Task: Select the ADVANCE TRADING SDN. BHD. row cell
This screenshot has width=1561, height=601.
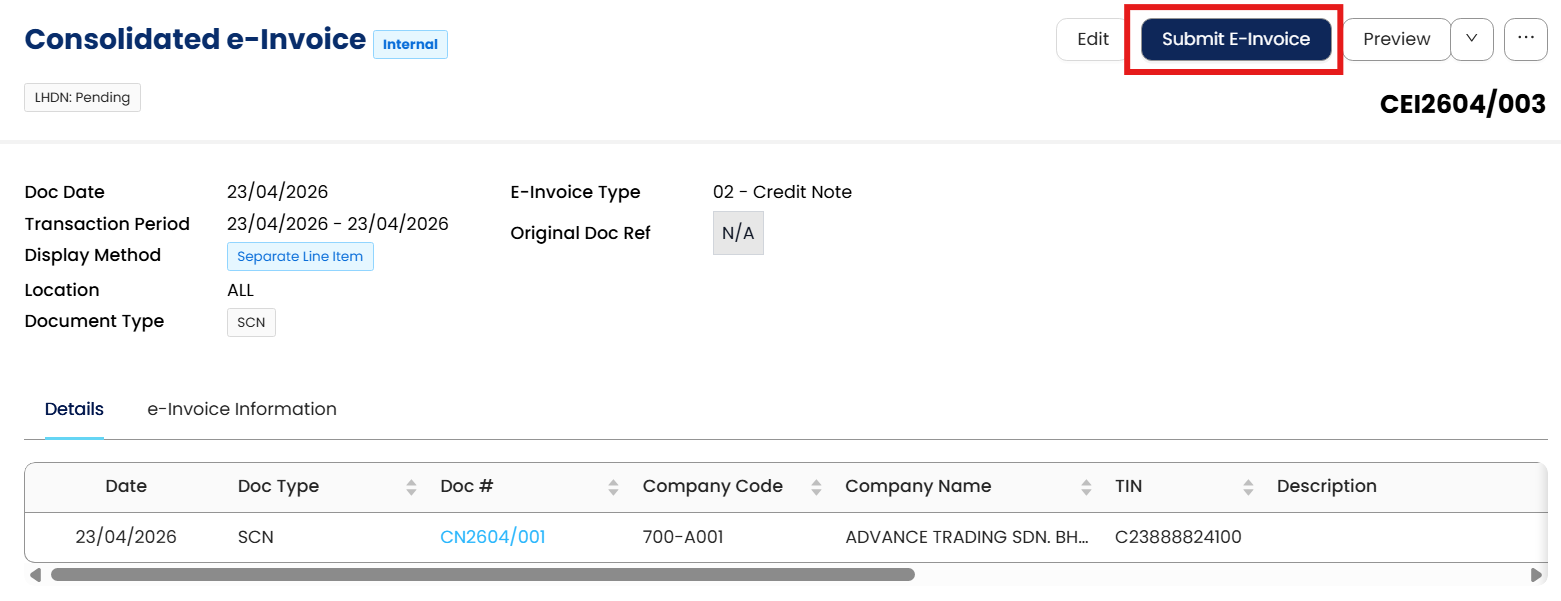Action: [966, 537]
